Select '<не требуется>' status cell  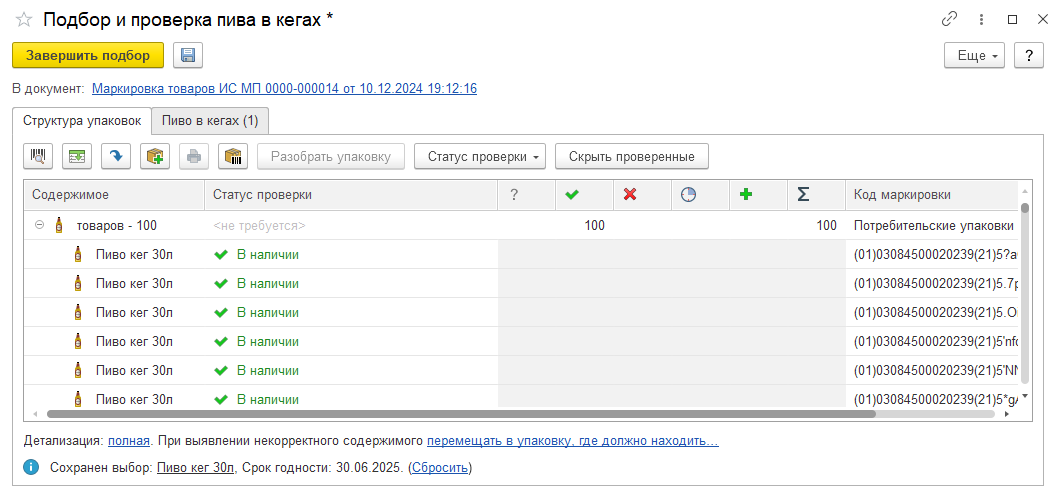(x=351, y=226)
